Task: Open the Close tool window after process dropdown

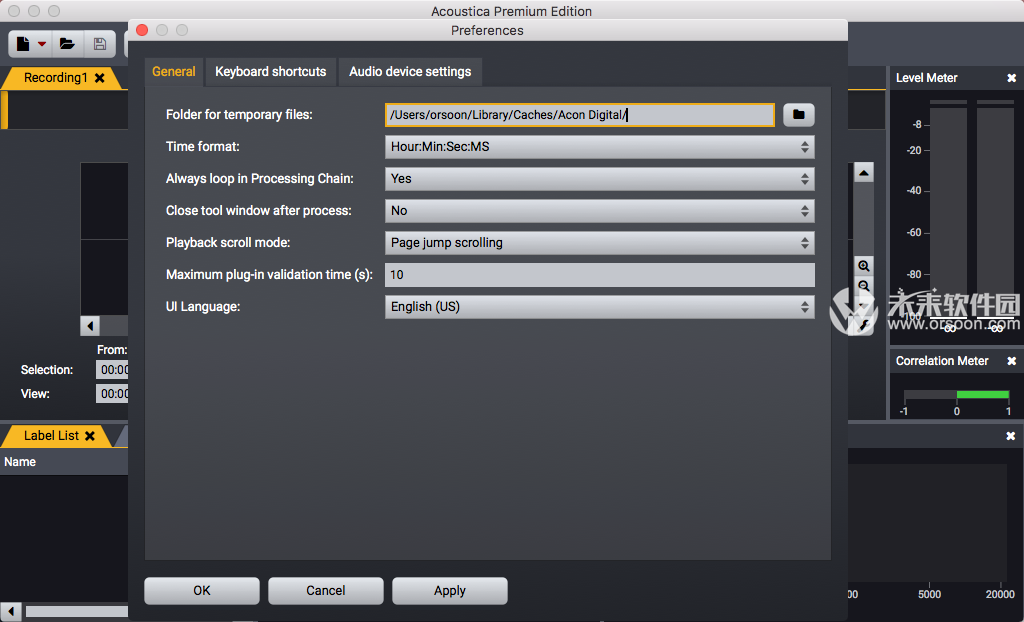Action: (600, 211)
